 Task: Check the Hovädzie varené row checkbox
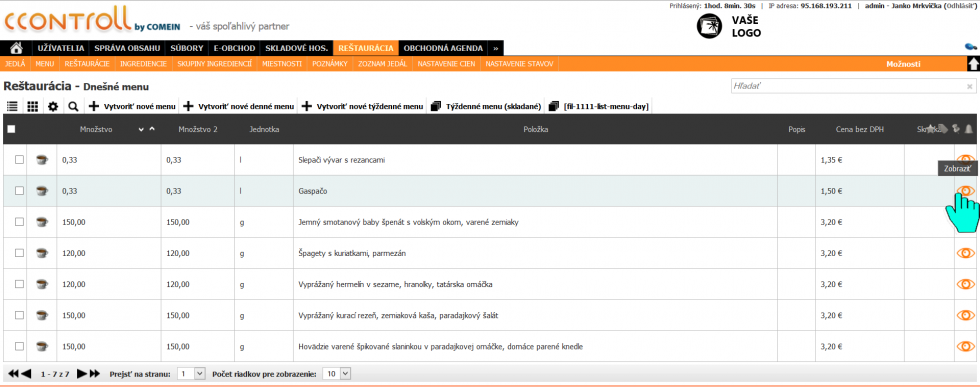click(19, 346)
